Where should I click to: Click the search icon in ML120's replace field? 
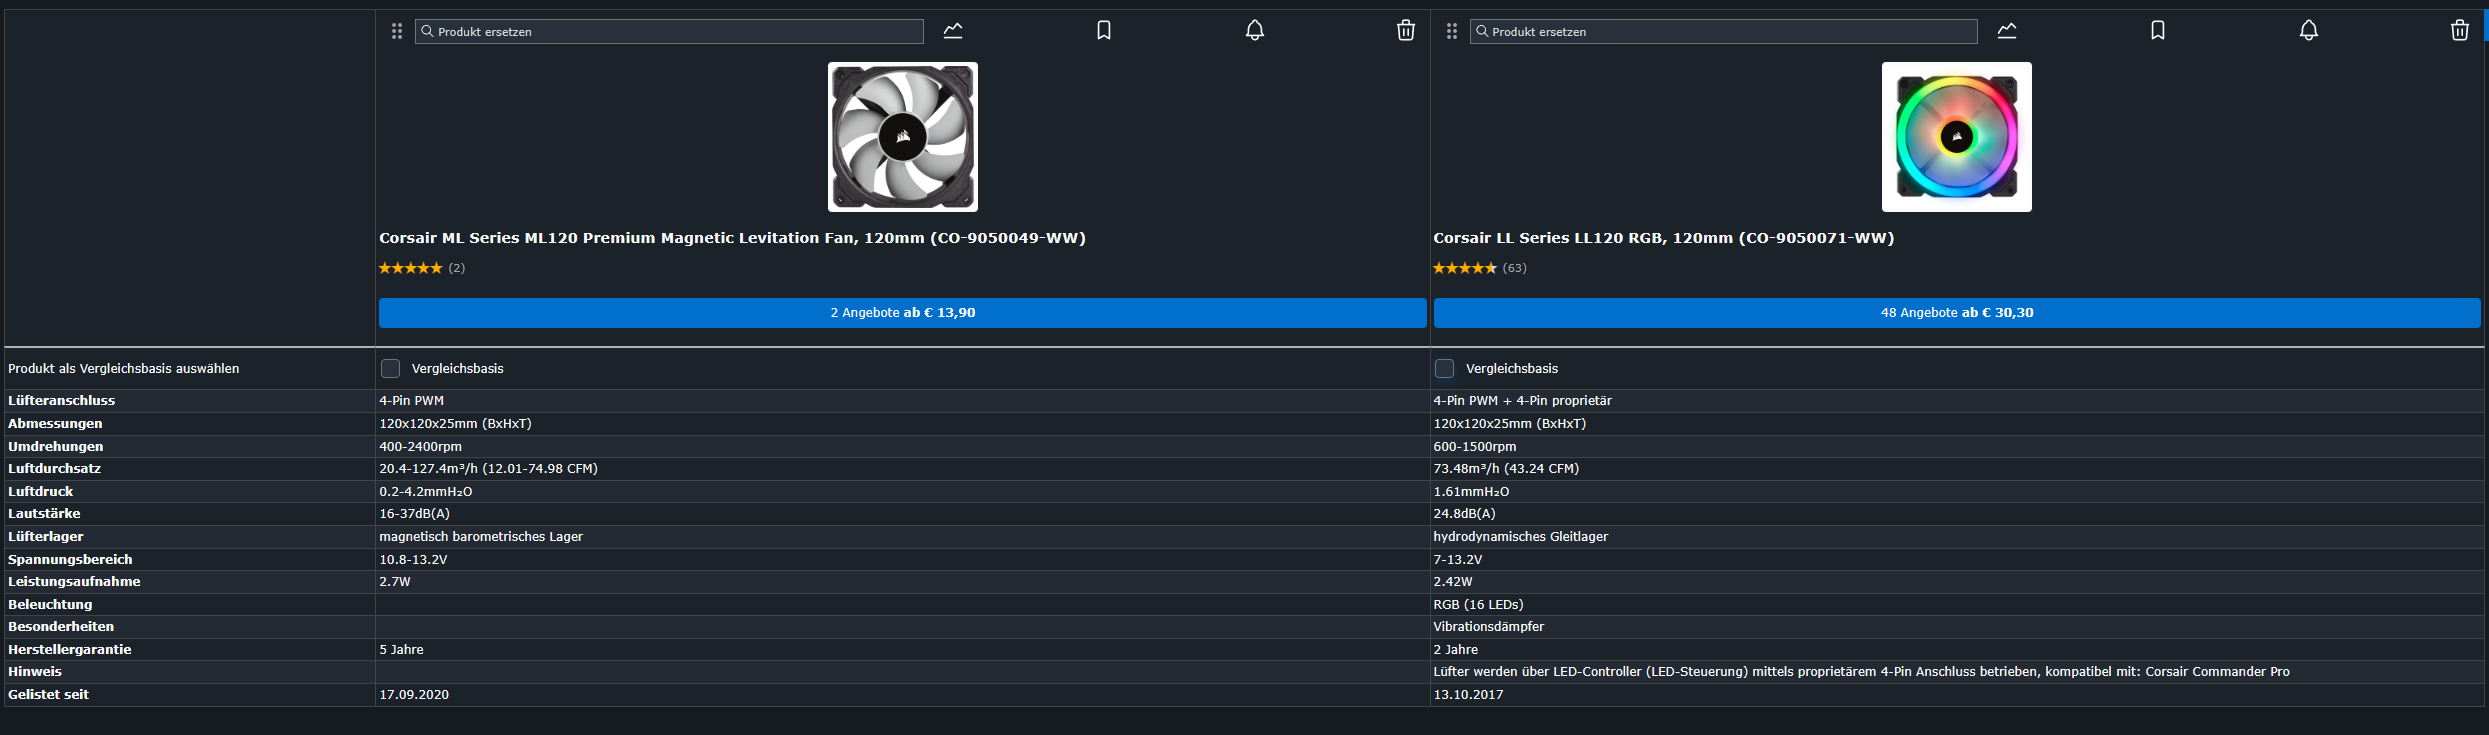(x=427, y=31)
